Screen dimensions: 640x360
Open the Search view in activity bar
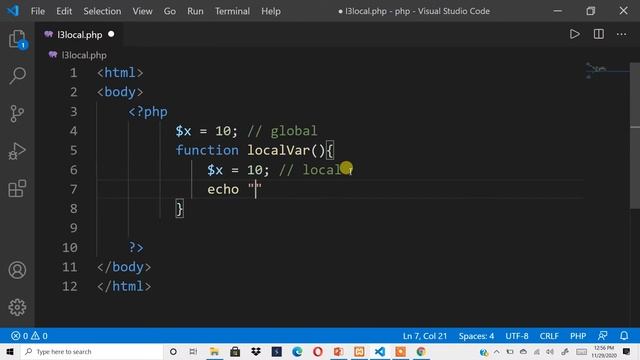[17, 76]
